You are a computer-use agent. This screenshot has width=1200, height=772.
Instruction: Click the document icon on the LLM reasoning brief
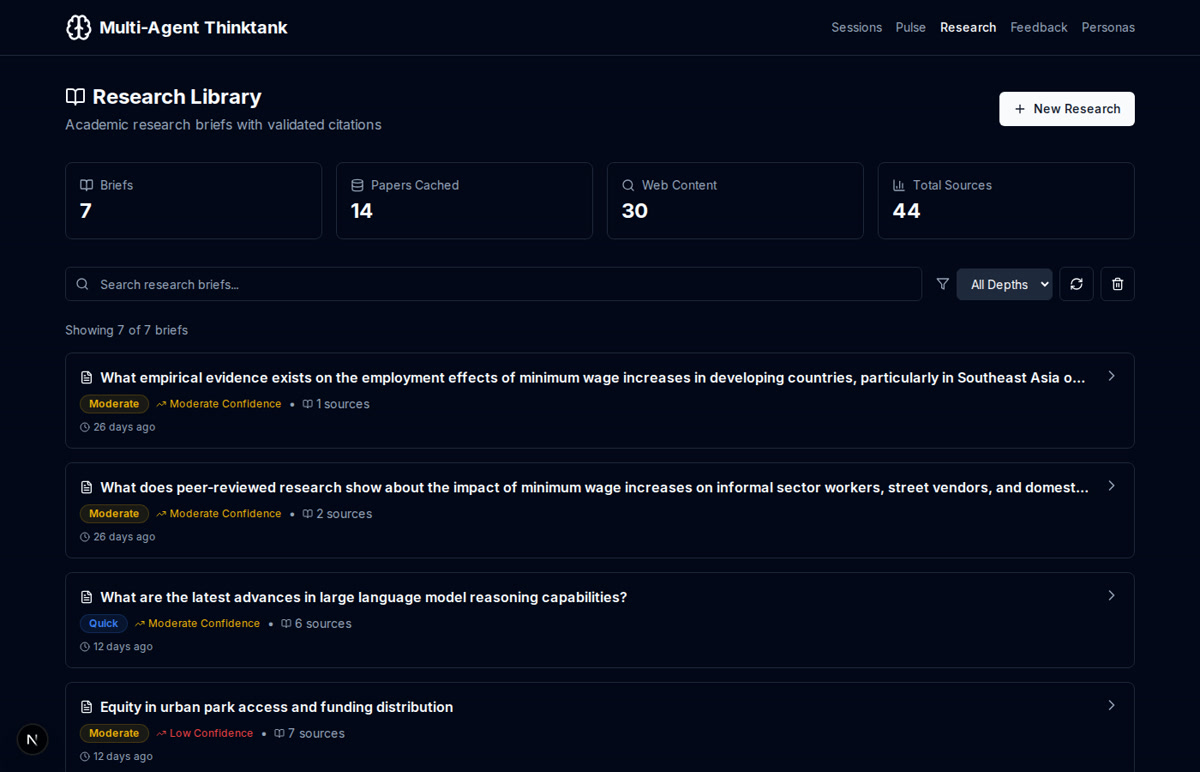[x=86, y=596]
